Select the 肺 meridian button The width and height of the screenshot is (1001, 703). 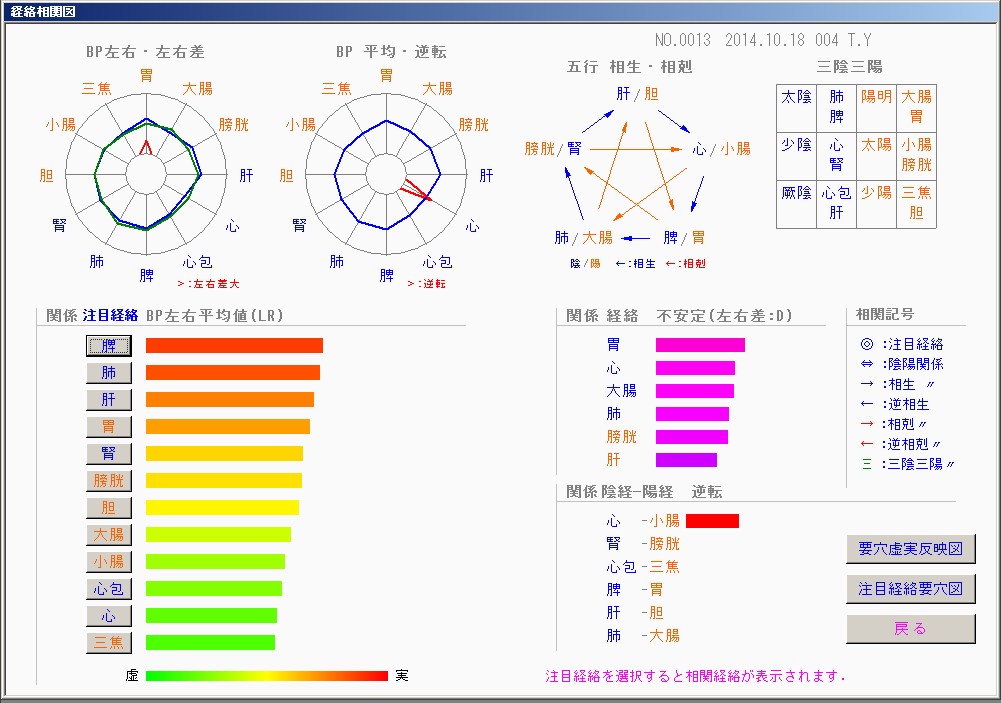108,373
